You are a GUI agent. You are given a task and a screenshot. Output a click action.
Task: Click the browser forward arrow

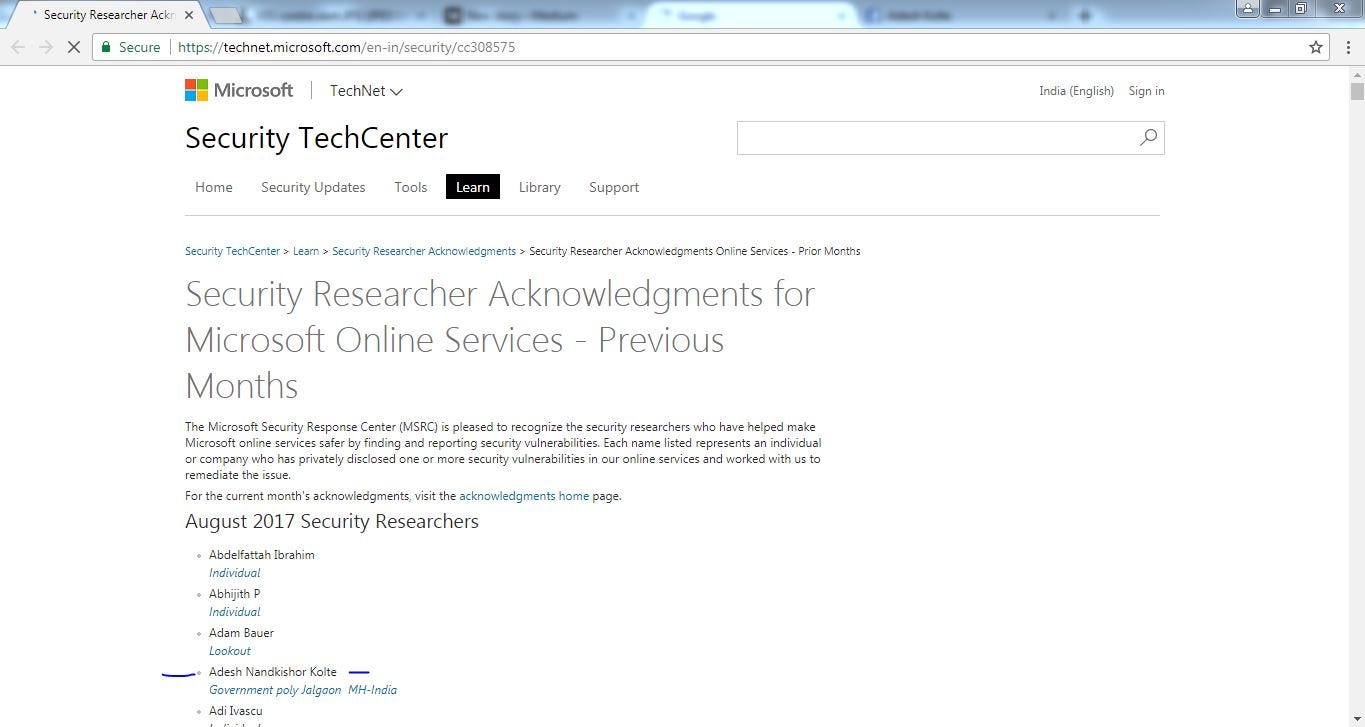[x=46, y=47]
